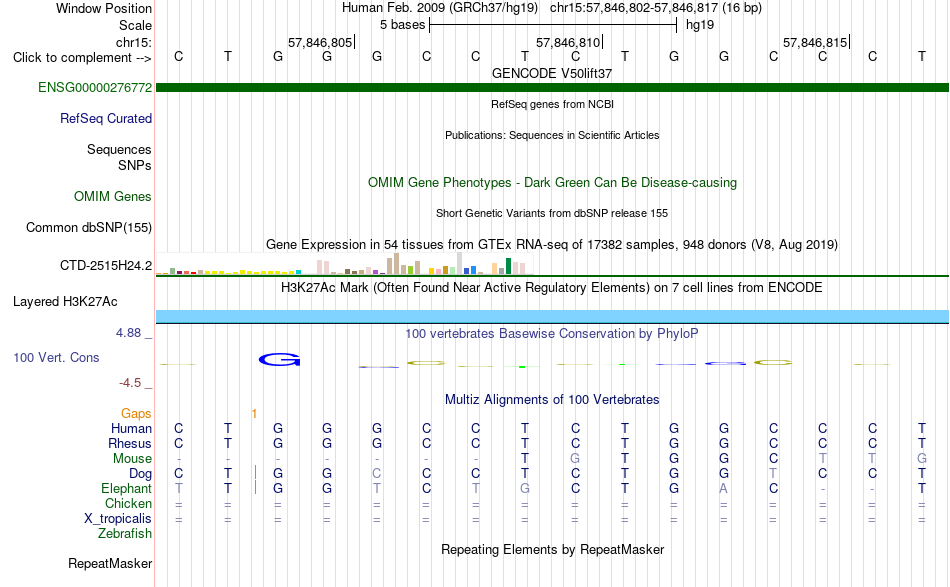This screenshot has height=587, width=950.
Task: Select the Zebrafish alignment row label
Action: (x=125, y=533)
